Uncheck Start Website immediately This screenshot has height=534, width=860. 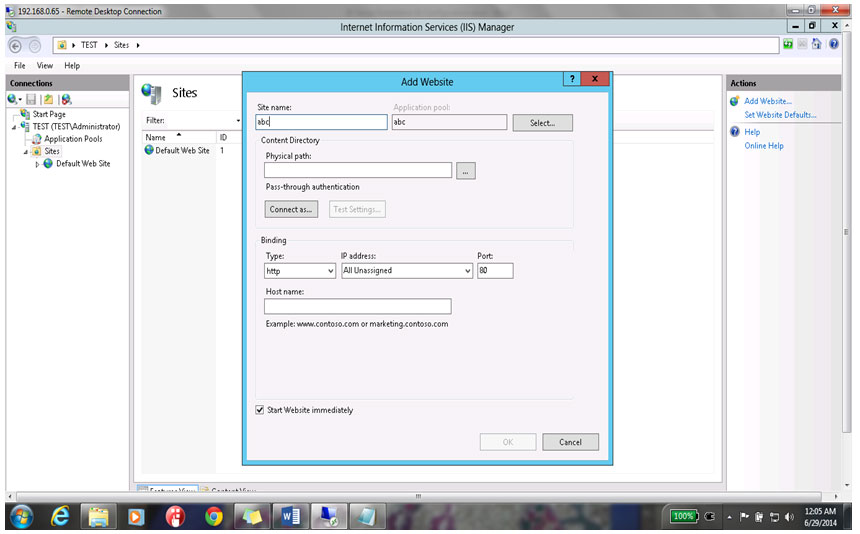(x=260, y=410)
